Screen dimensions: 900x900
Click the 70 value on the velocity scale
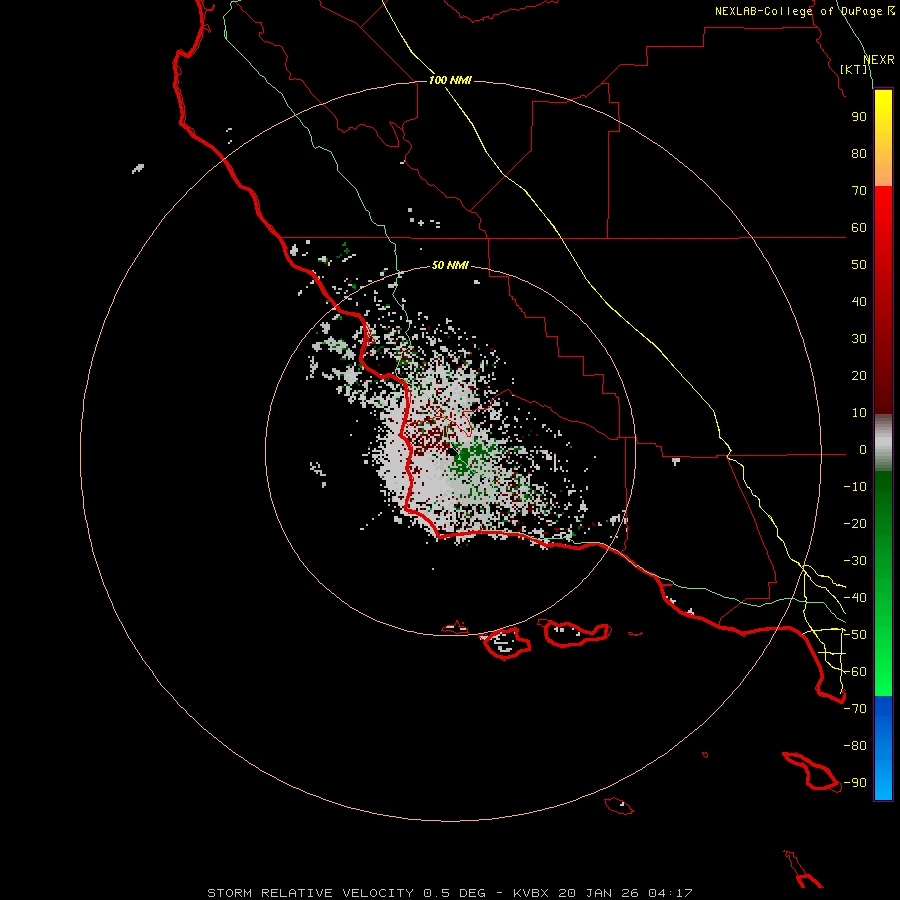[859, 191]
